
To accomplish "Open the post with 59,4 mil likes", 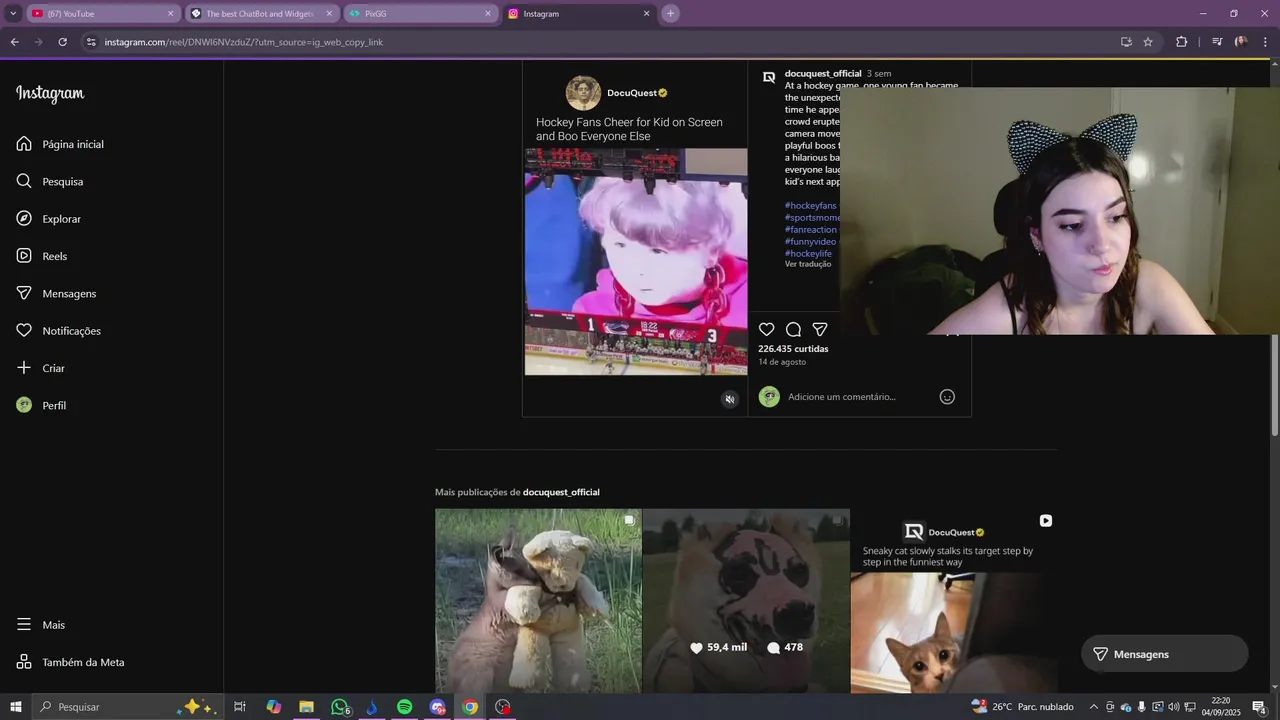I will tap(746, 601).
